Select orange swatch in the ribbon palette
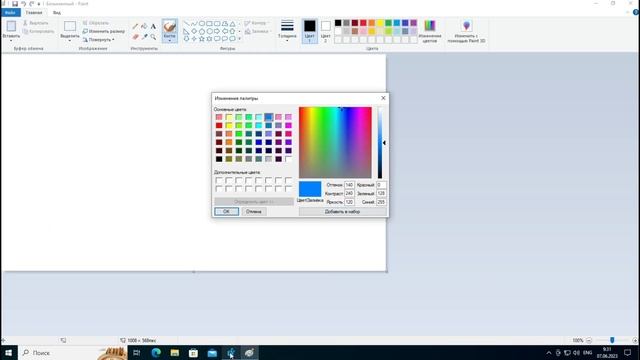This screenshot has width=640, height=360. click(x=371, y=23)
